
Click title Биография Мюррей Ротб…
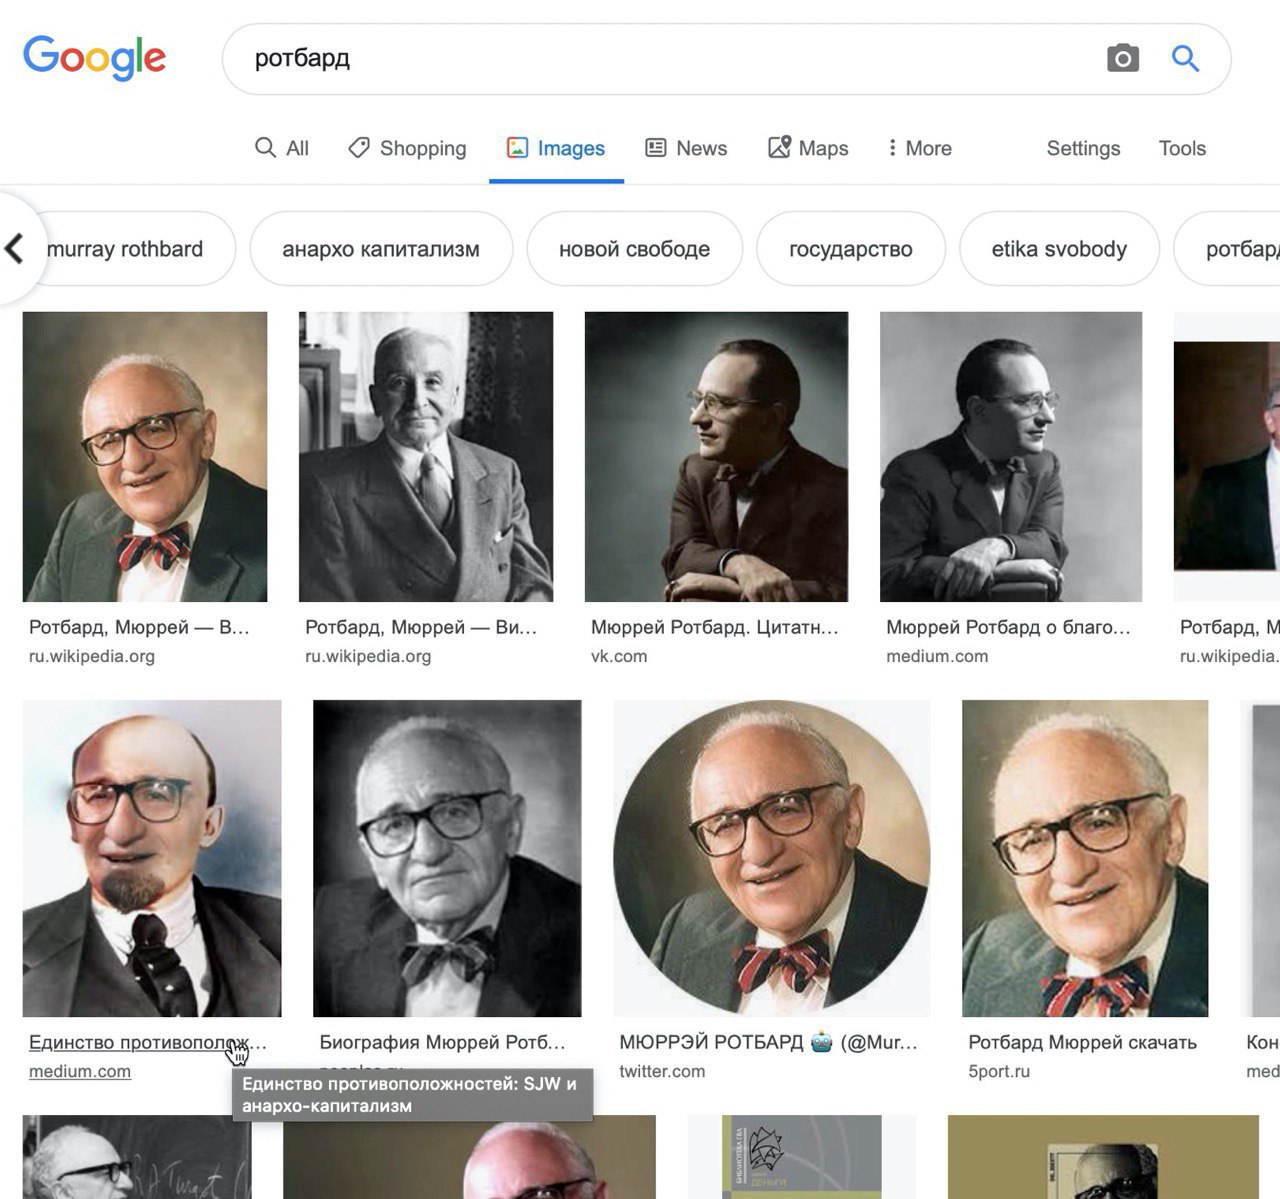pos(442,1042)
